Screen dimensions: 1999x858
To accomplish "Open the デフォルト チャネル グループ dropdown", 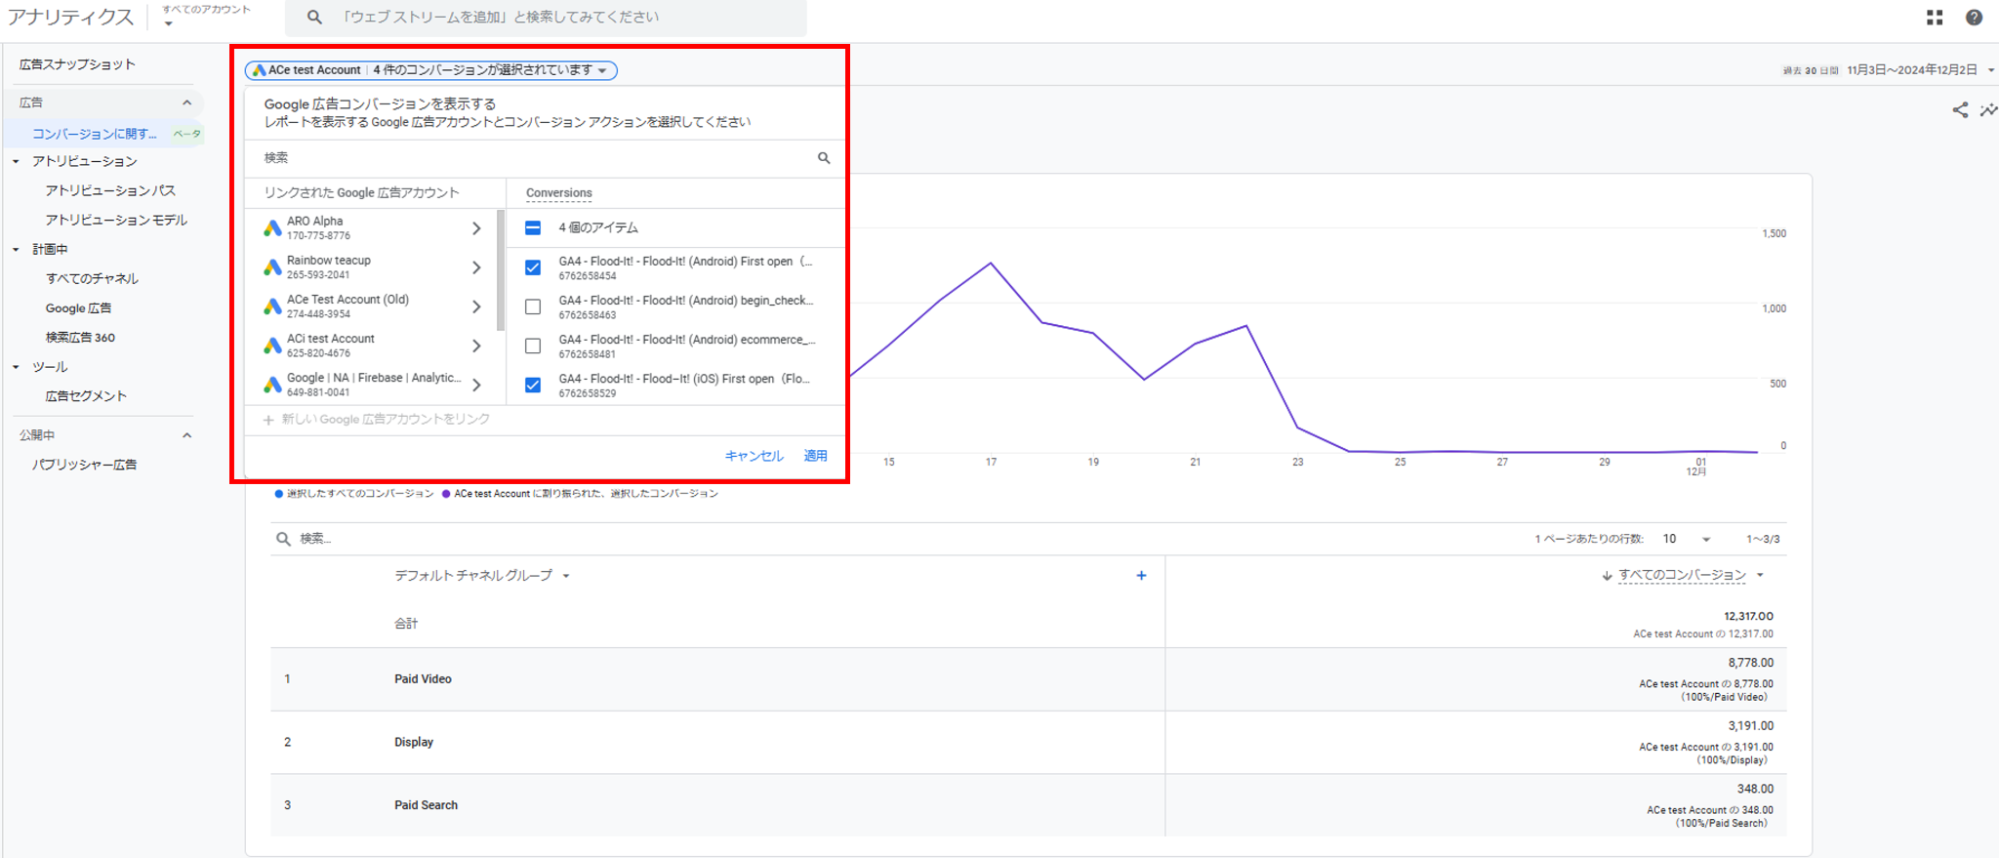I will pos(482,576).
